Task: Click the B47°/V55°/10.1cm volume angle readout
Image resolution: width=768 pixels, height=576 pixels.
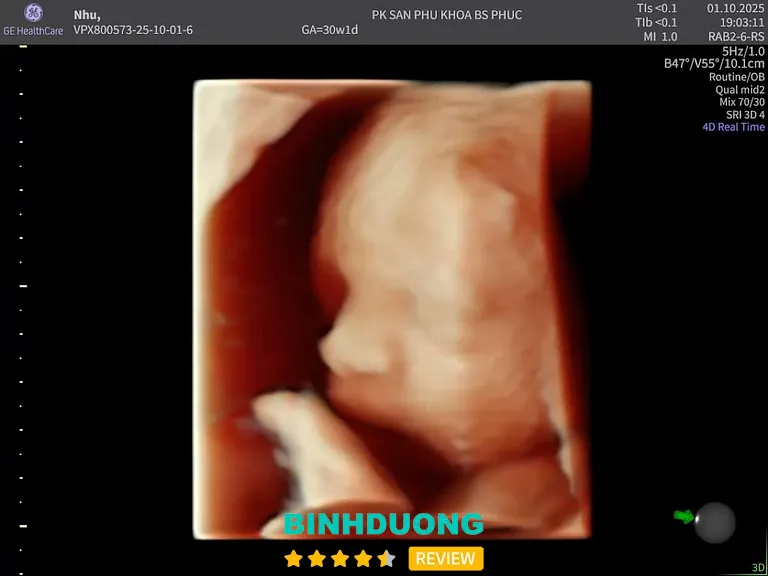Action: coord(714,64)
